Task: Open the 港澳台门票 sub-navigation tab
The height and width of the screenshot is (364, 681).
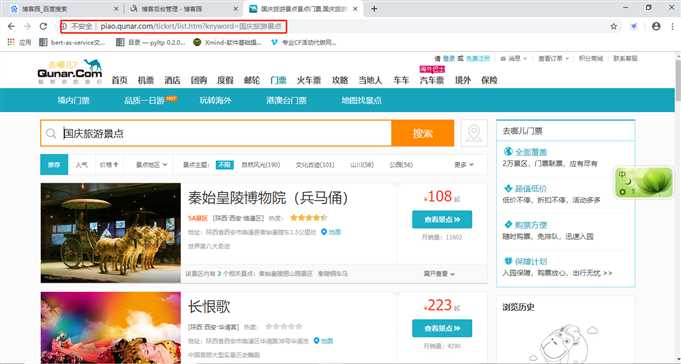Action: click(287, 100)
